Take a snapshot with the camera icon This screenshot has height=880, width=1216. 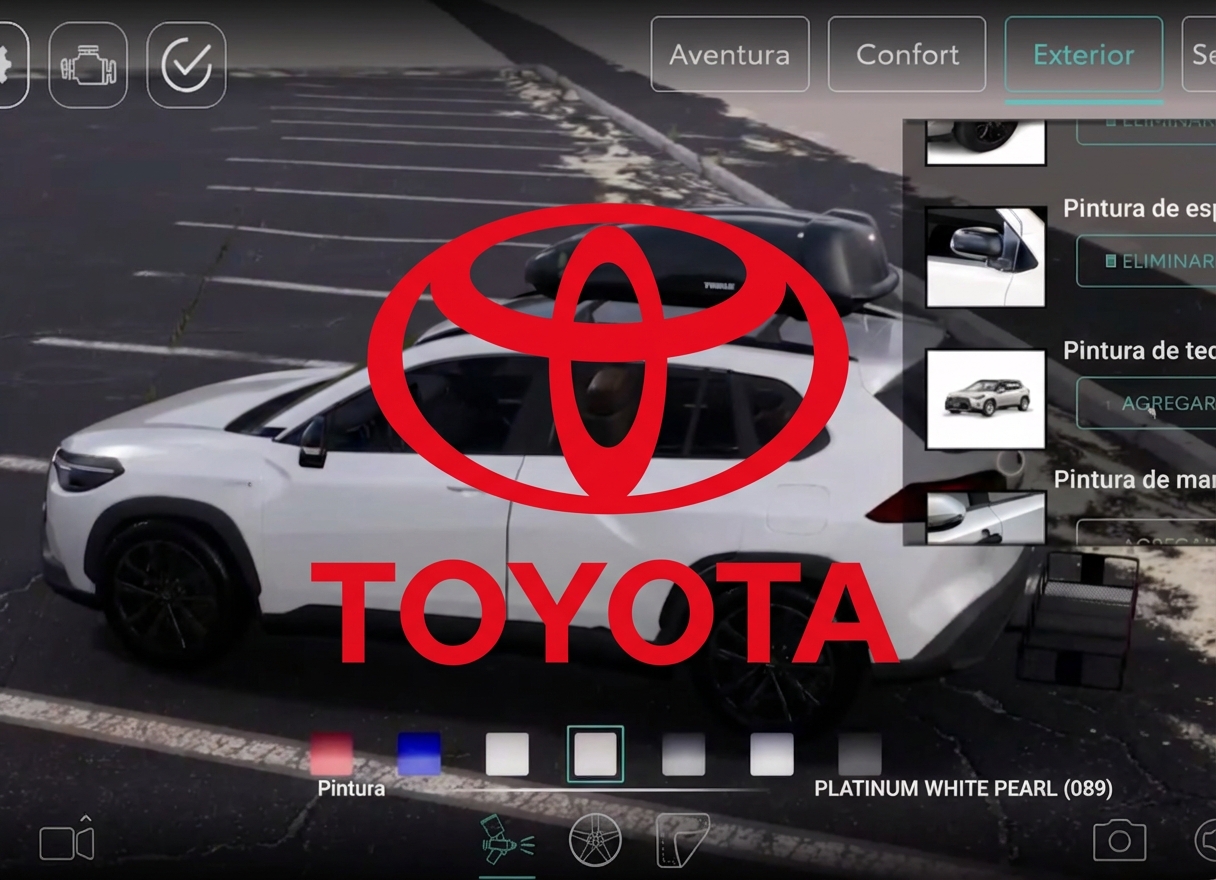pyautogui.click(x=1119, y=840)
